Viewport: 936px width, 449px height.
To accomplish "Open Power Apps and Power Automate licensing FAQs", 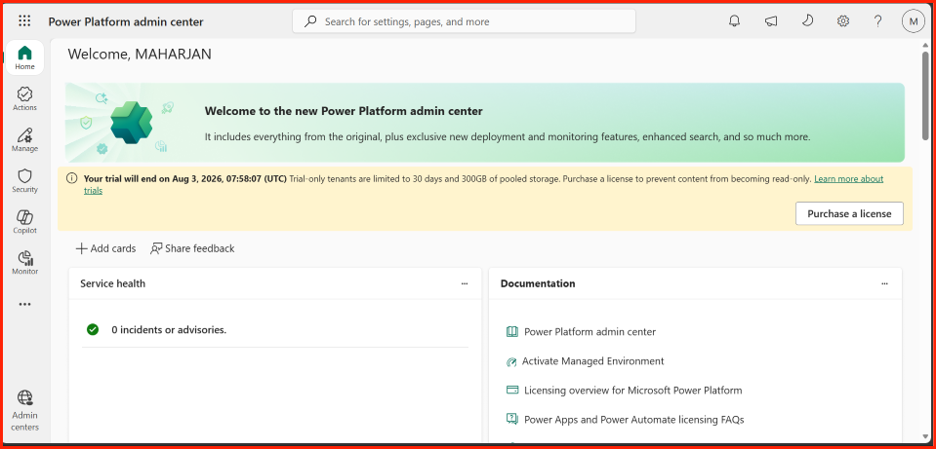I will click(634, 420).
